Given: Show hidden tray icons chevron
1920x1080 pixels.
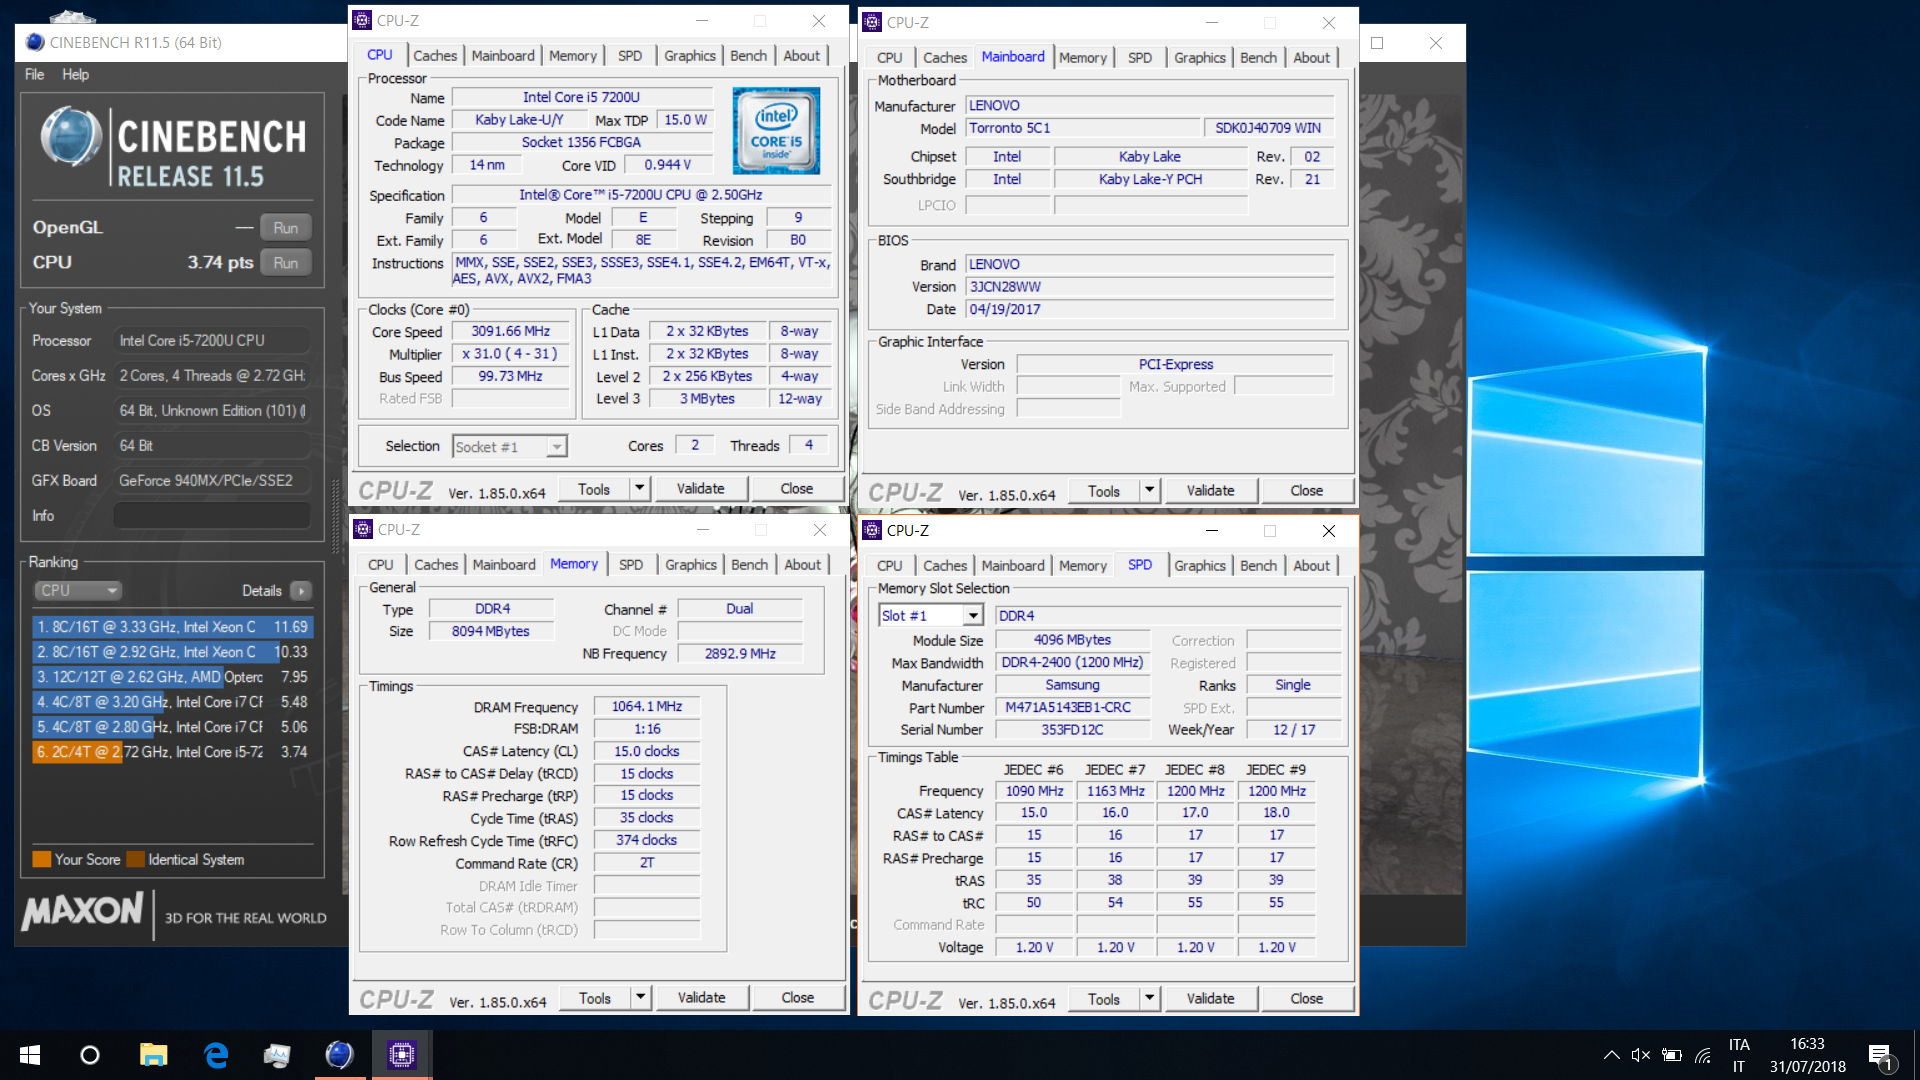Looking at the screenshot, I should coord(1611,1055).
